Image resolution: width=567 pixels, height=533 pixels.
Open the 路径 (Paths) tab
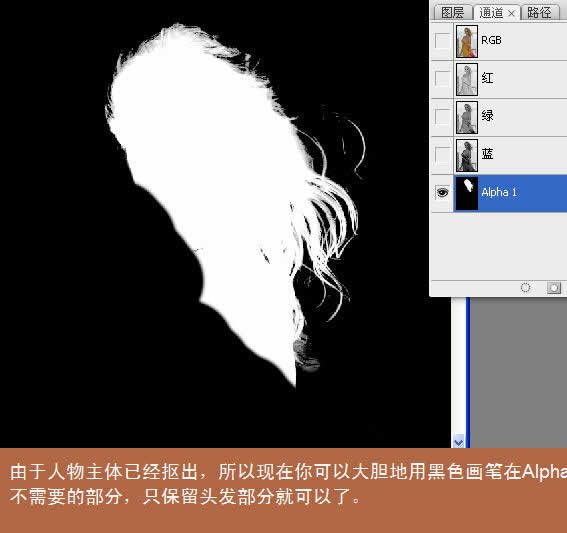pos(539,13)
